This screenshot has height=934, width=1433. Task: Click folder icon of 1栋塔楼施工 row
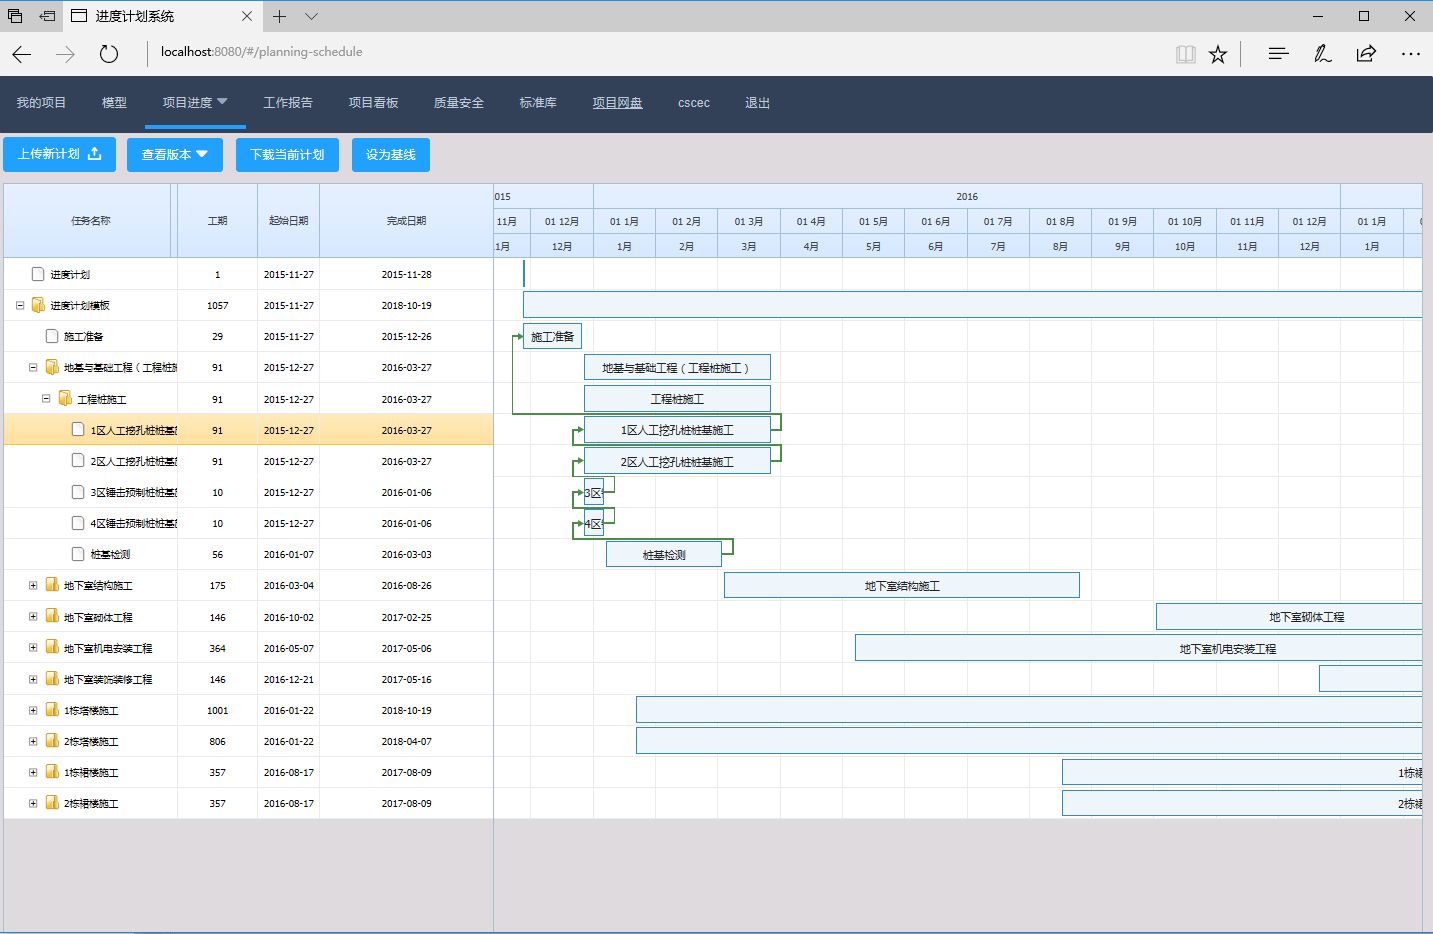[x=52, y=710]
